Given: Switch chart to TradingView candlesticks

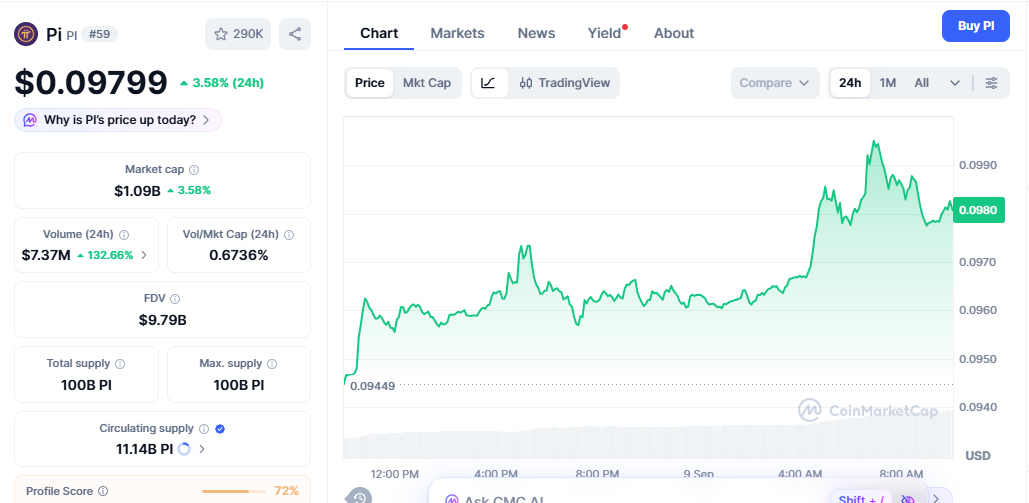Looking at the screenshot, I should click(564, 83).
